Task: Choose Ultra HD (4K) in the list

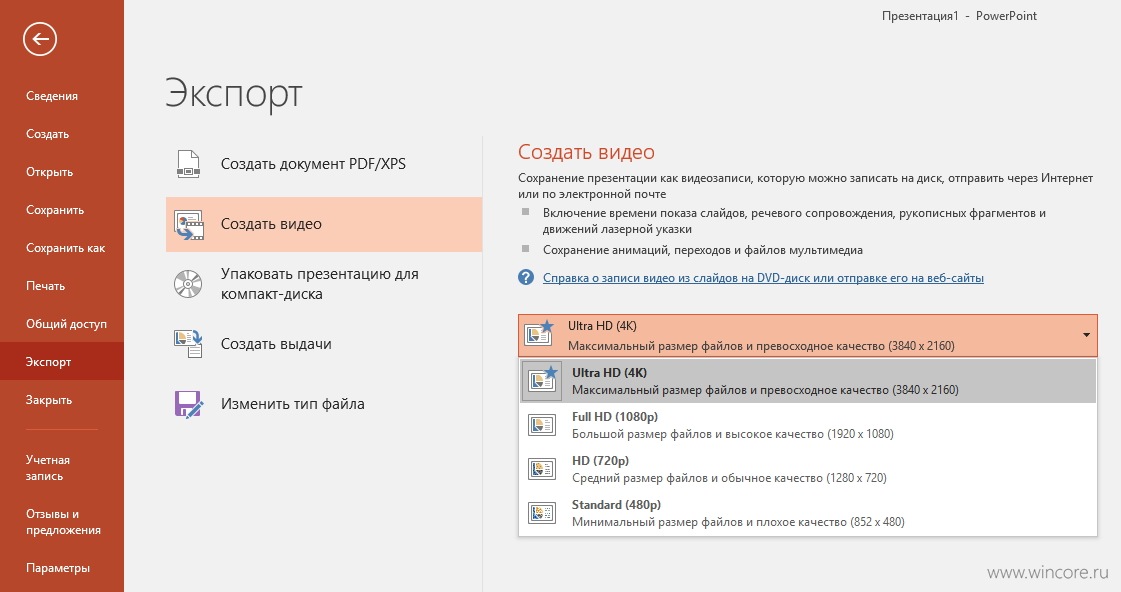Action: pyautogui.click(x=808, y=380)
